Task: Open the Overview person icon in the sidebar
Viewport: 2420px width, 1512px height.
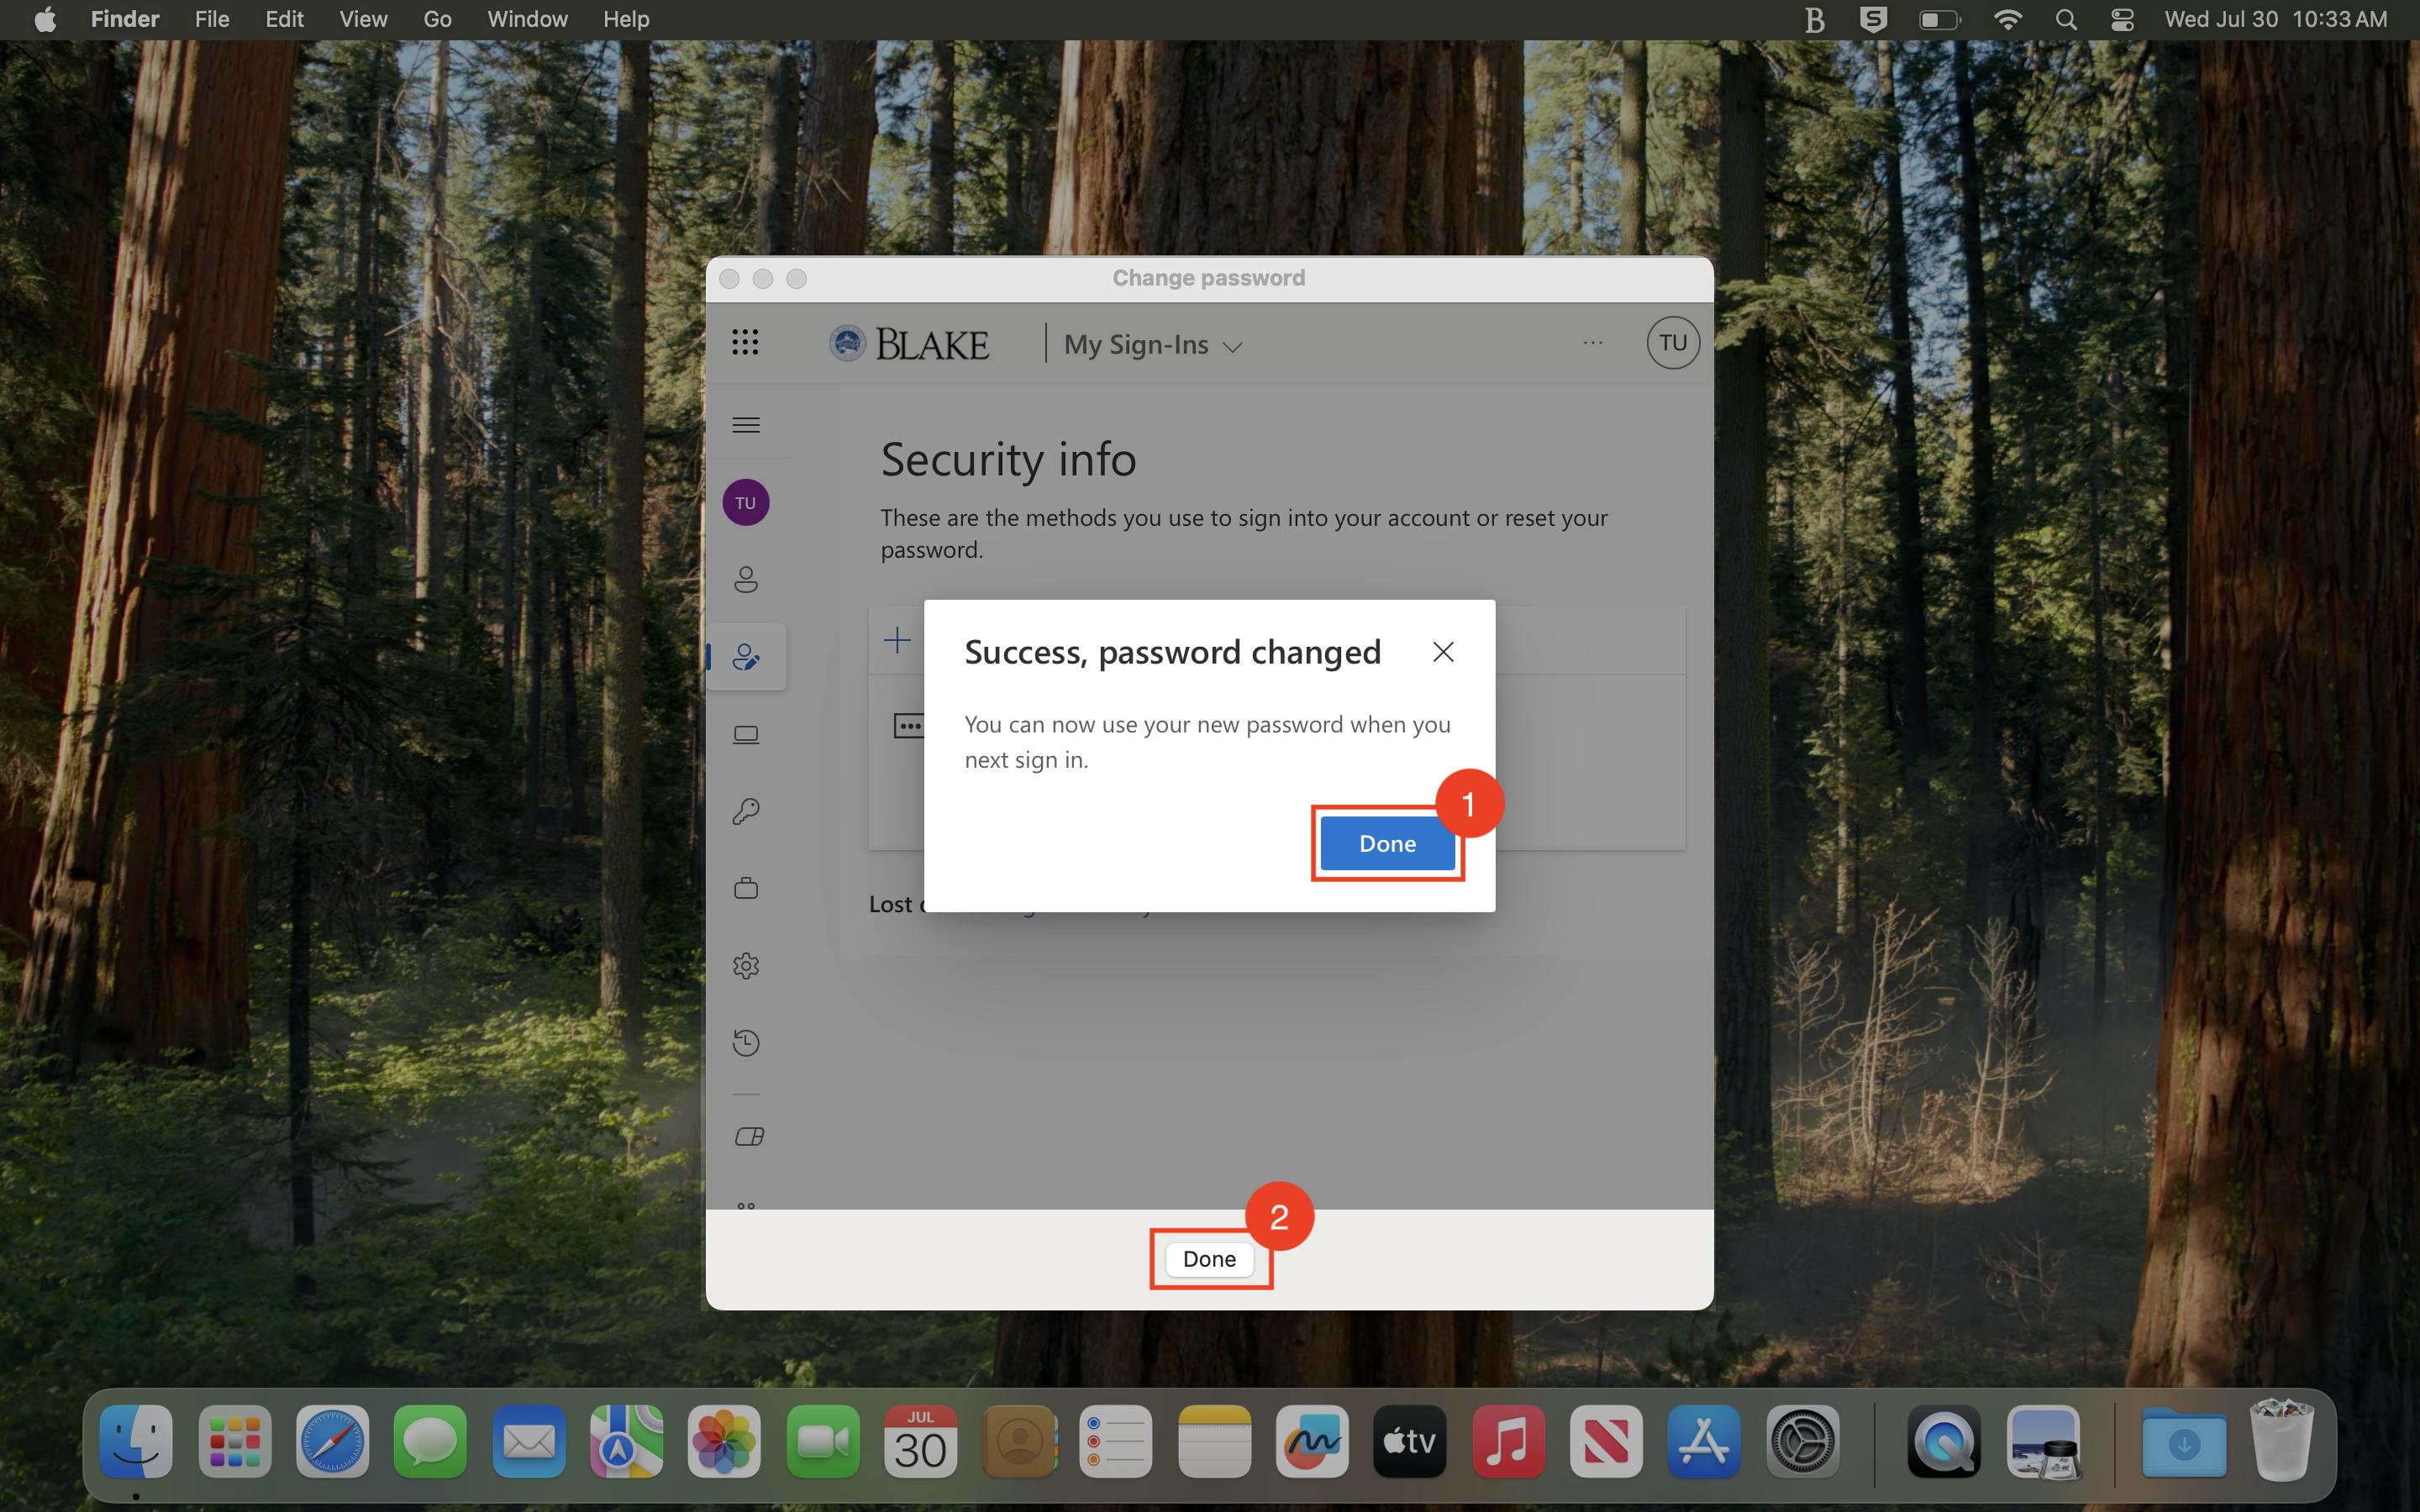Action: 746,580
